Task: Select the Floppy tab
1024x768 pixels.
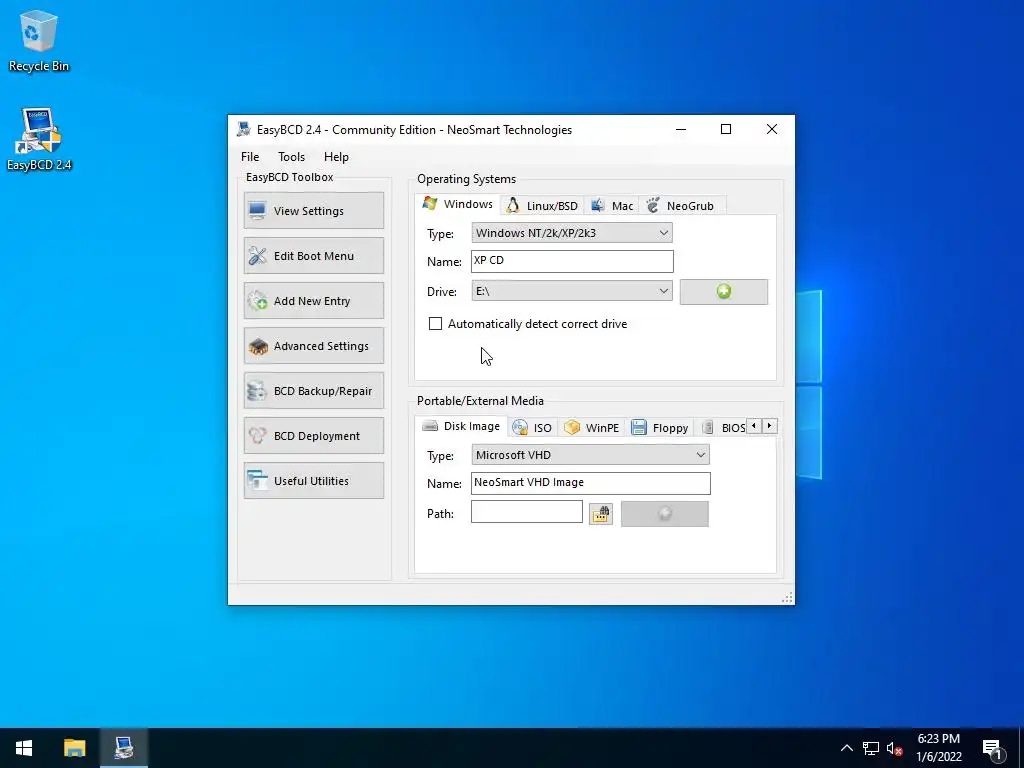Action: [x=660, y=428]
